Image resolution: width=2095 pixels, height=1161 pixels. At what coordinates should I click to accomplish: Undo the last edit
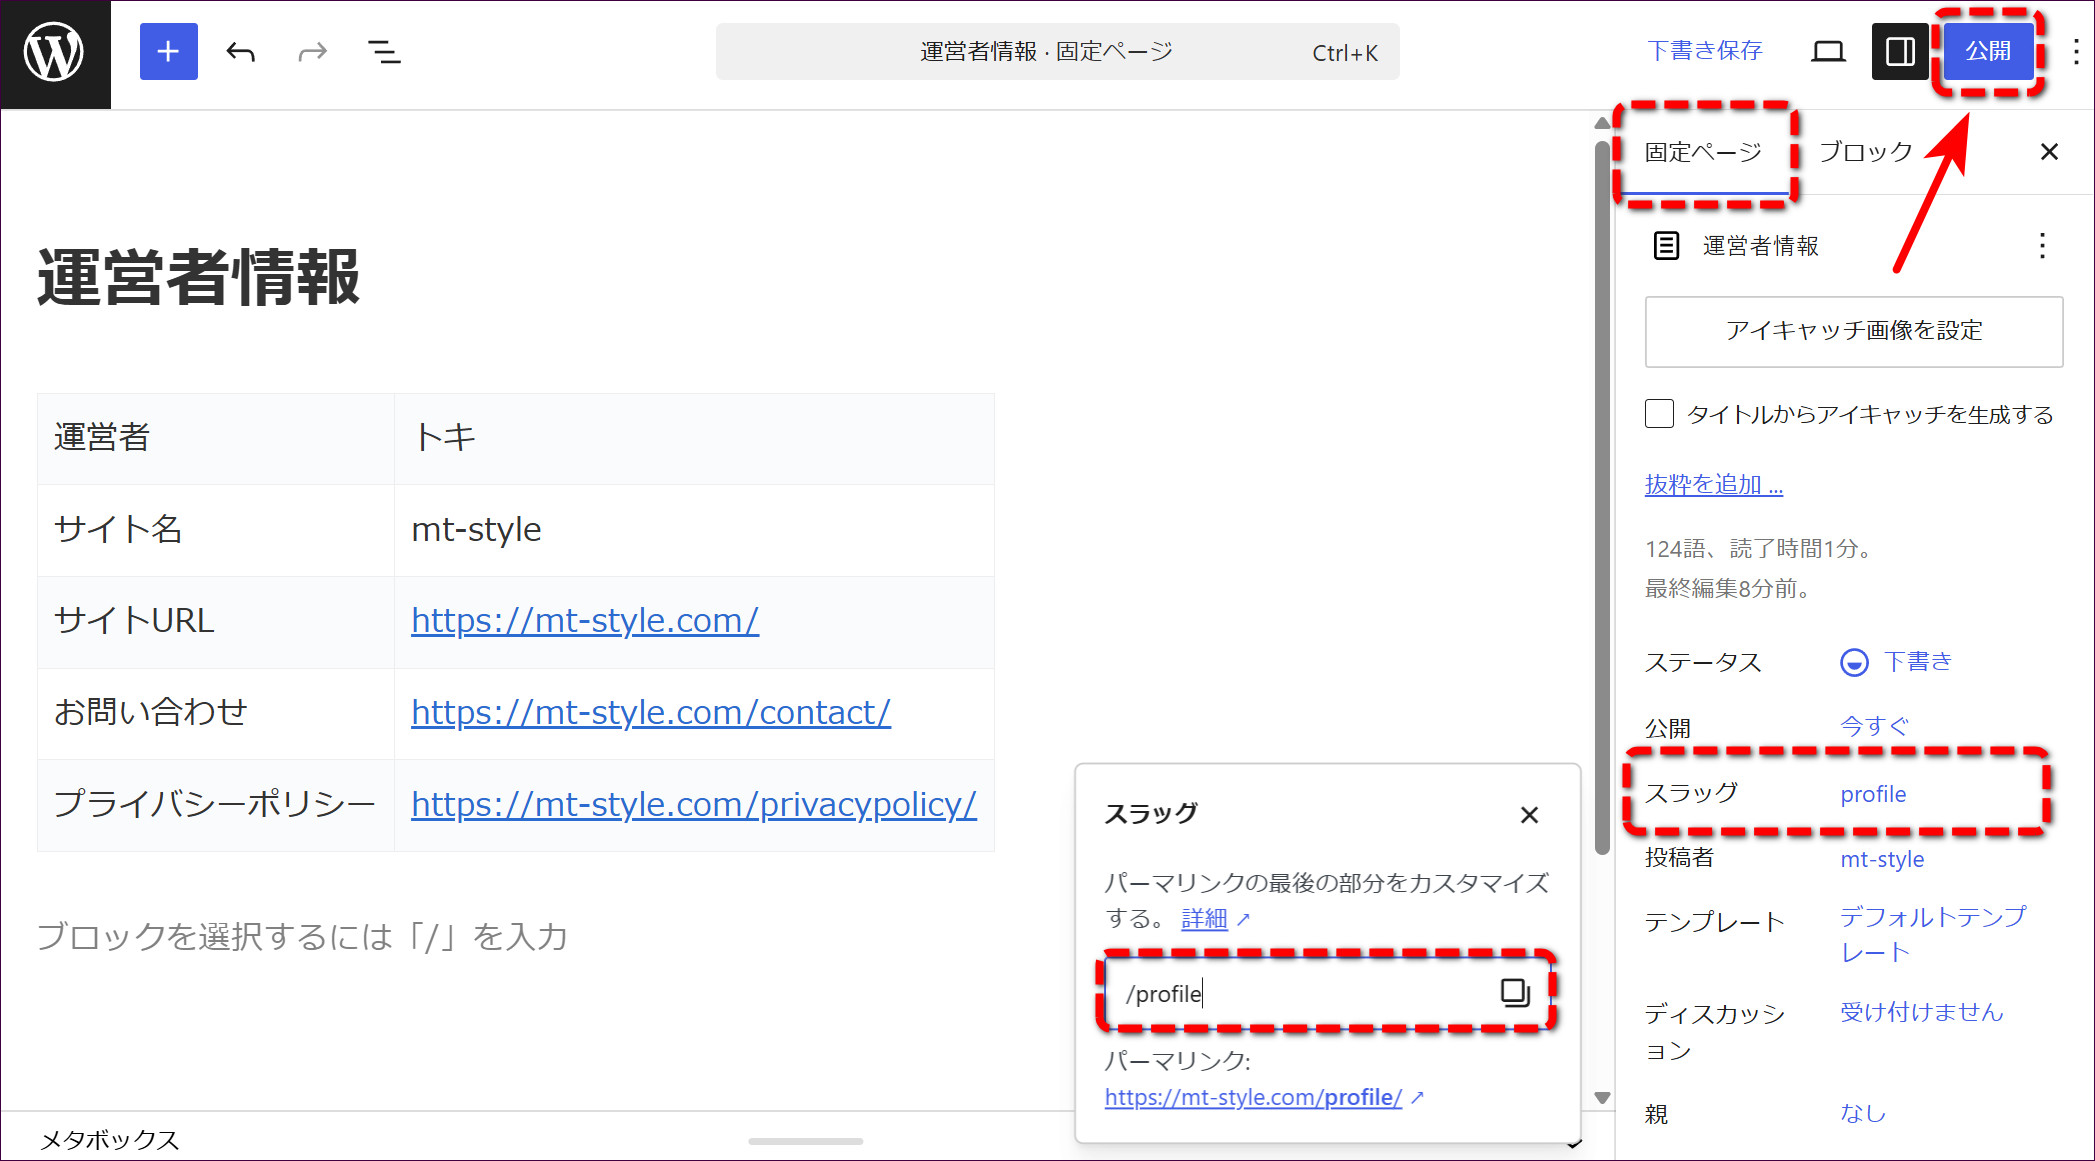click(x=240, y=52)
